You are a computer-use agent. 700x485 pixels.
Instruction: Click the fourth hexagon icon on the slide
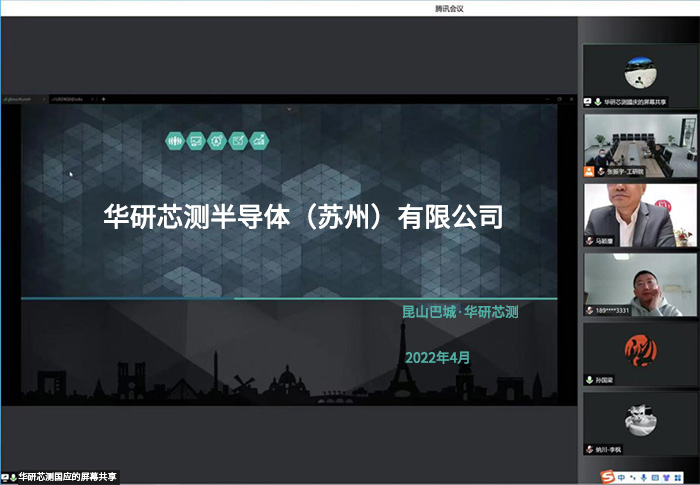point(238,141)
